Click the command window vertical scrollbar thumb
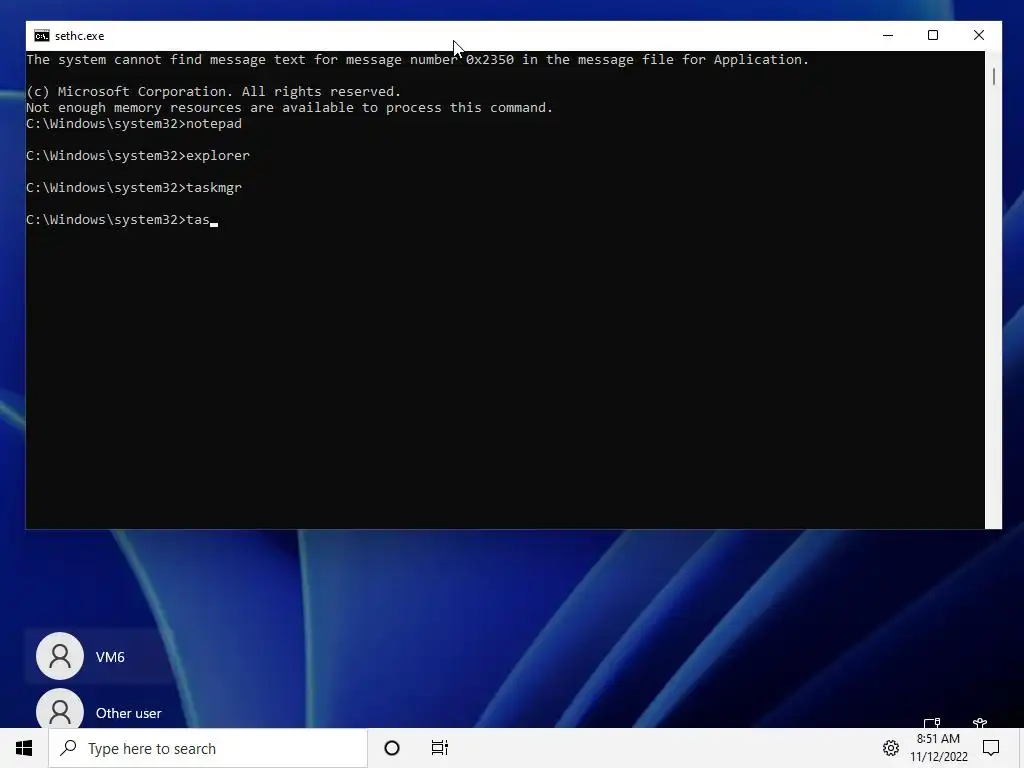Viewport: 1024px width, 768px height. point(993,76)
